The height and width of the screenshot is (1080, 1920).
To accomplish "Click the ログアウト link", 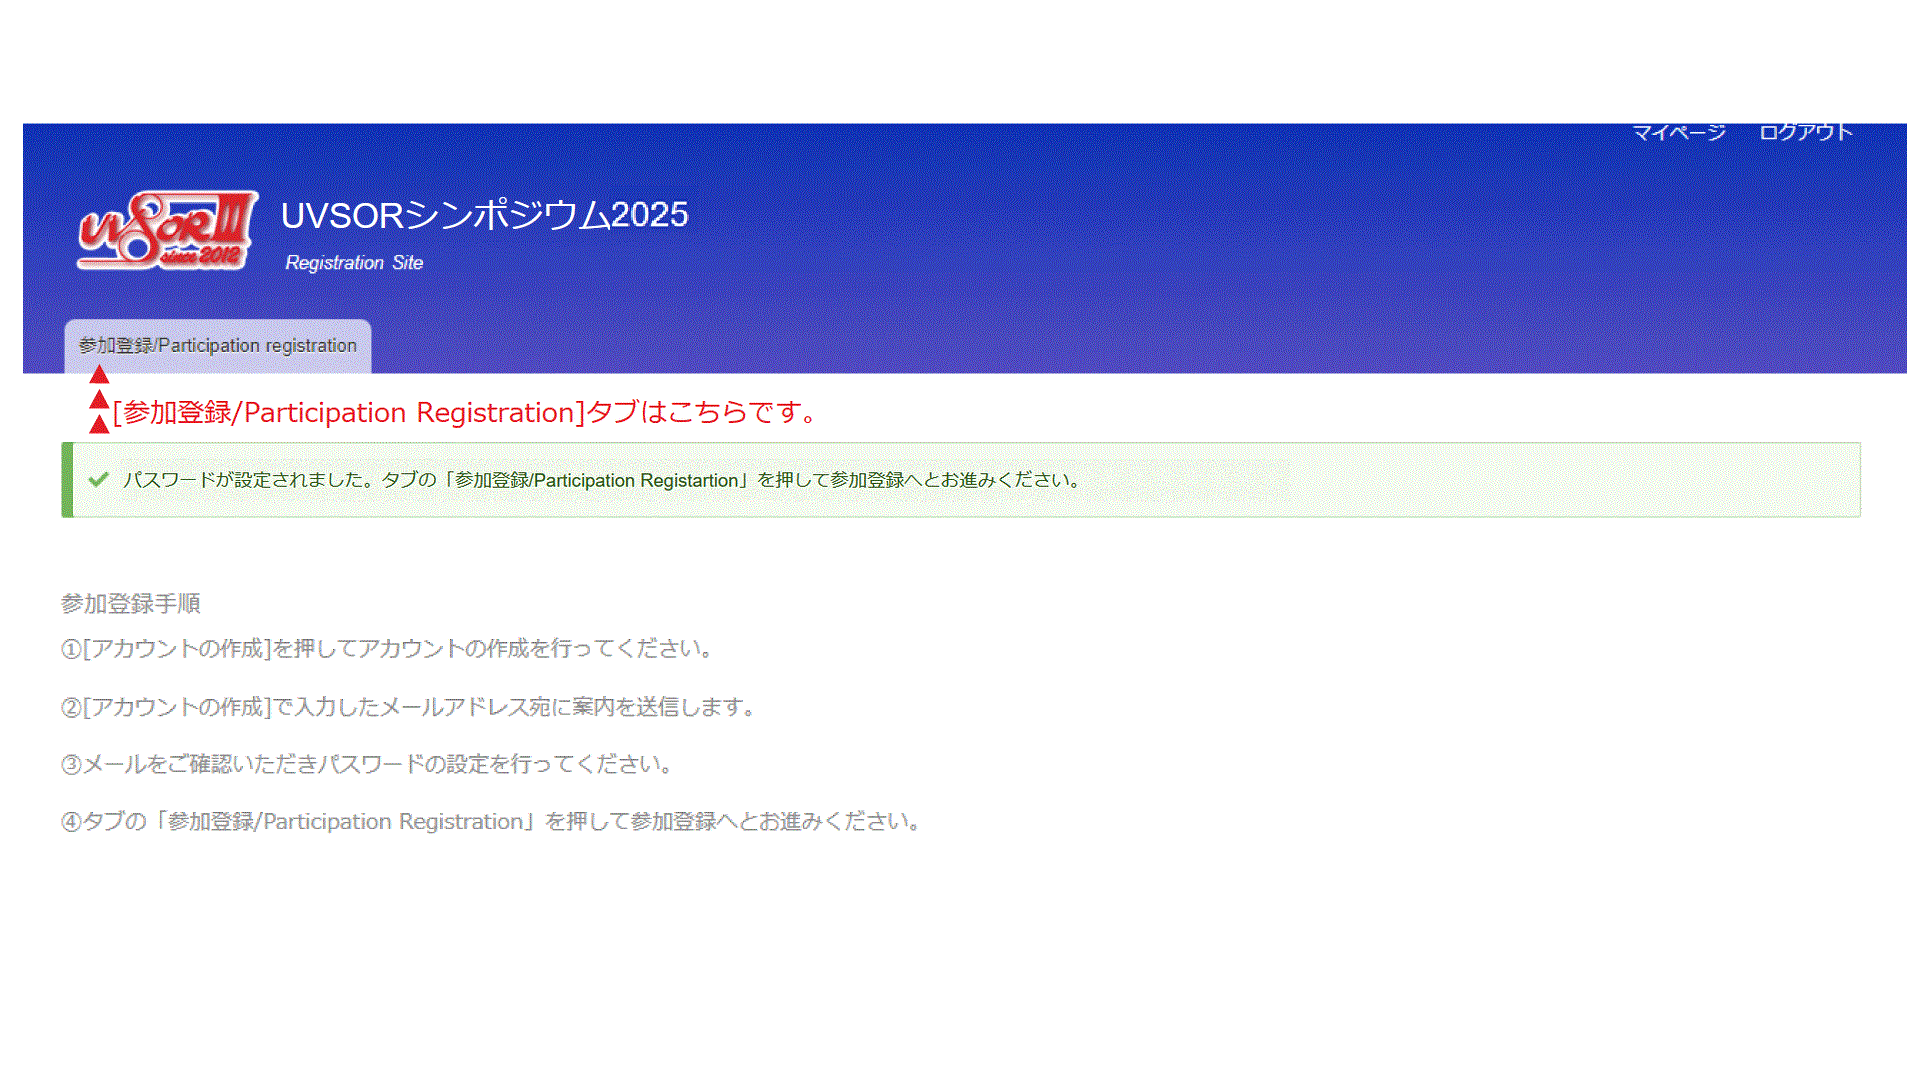I will [x=1806, y=132].
